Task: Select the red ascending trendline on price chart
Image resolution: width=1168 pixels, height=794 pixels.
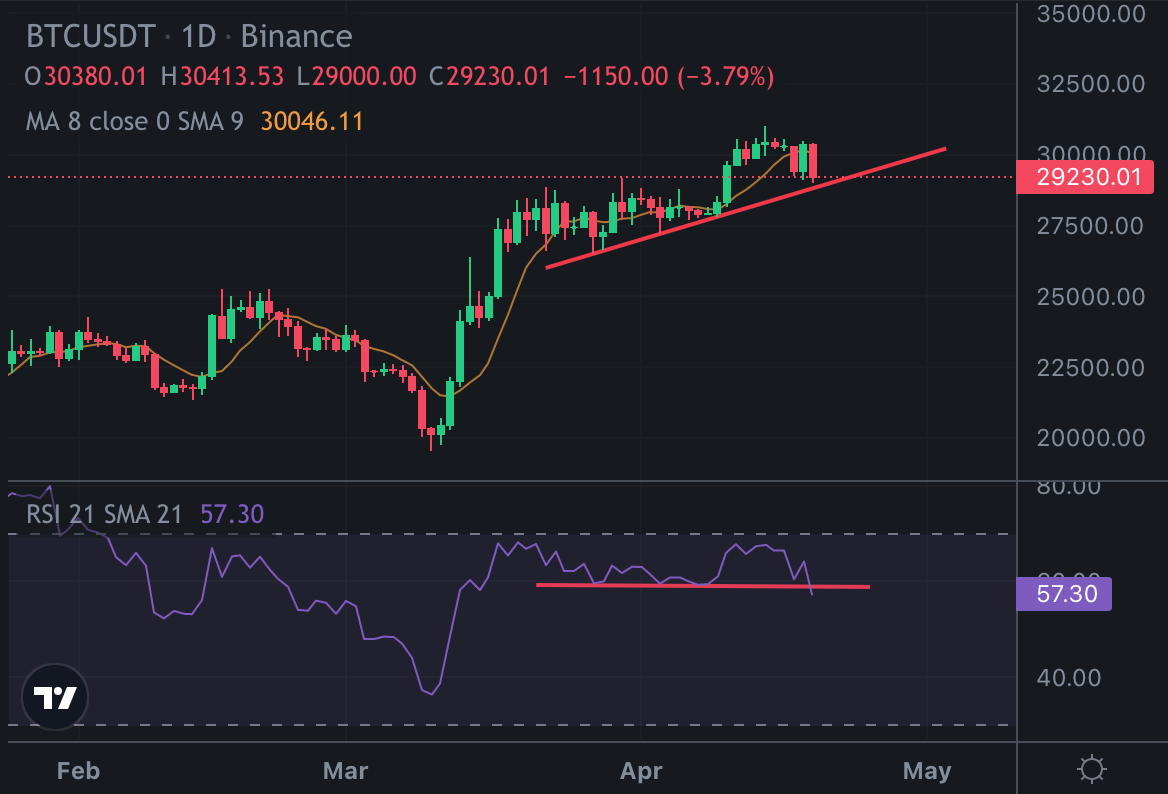Action: pyautogui.click(x=746, y=208)
